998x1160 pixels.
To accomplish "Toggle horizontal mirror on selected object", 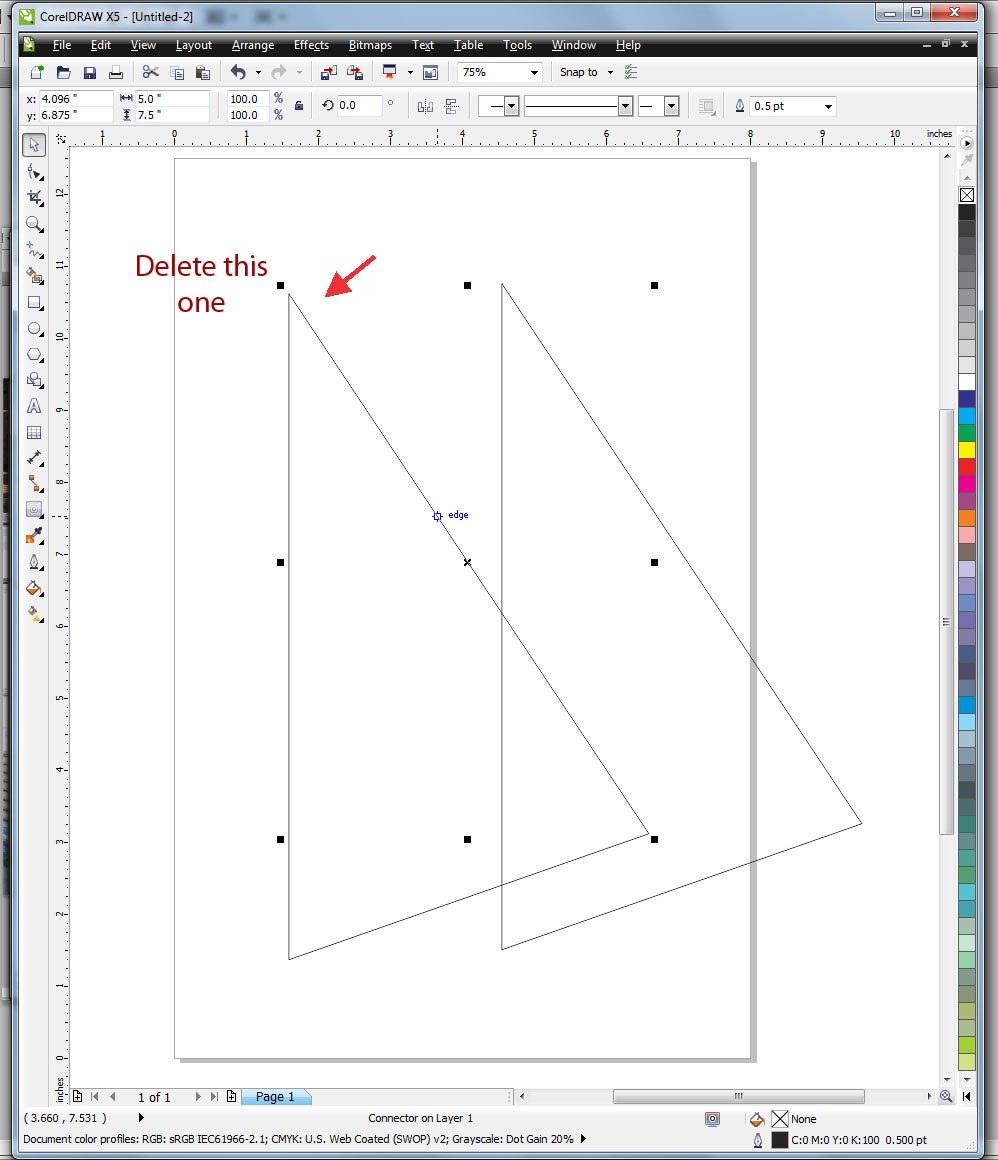I will 425,106.
